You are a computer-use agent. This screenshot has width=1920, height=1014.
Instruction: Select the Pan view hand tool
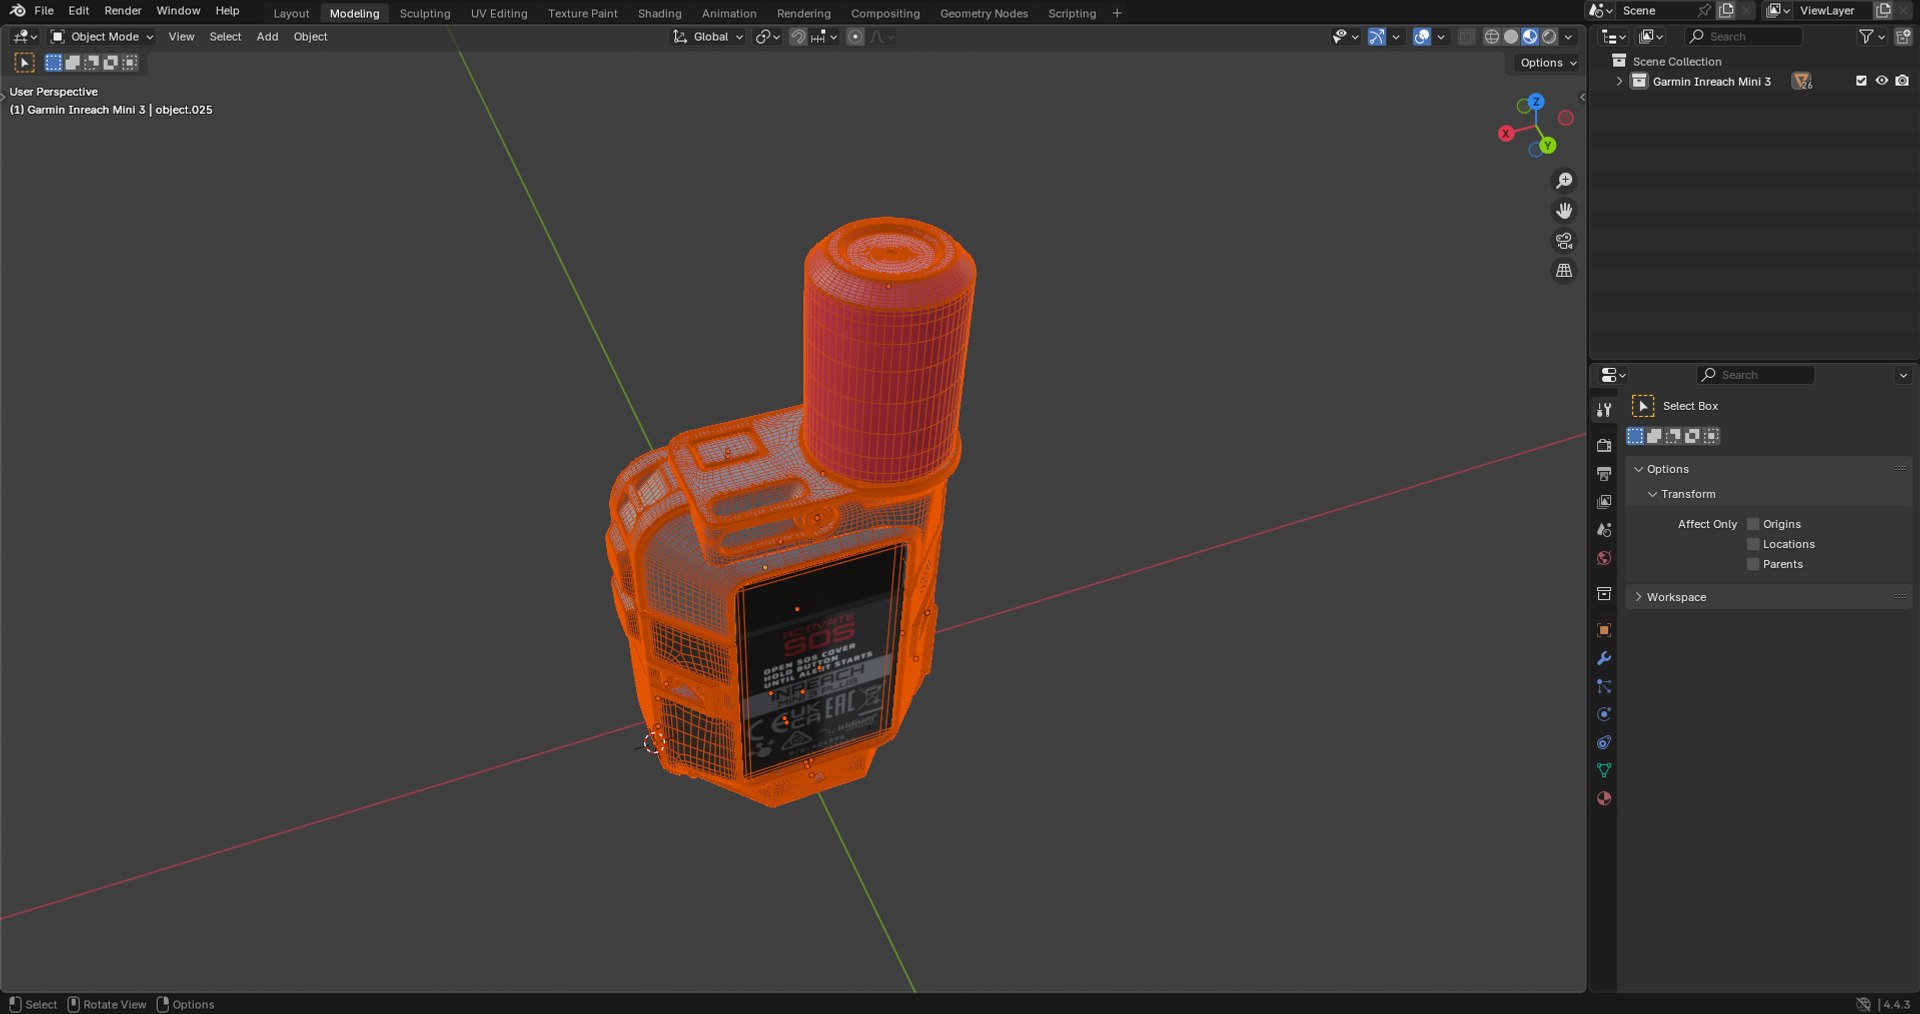[x=1564, y=211]
